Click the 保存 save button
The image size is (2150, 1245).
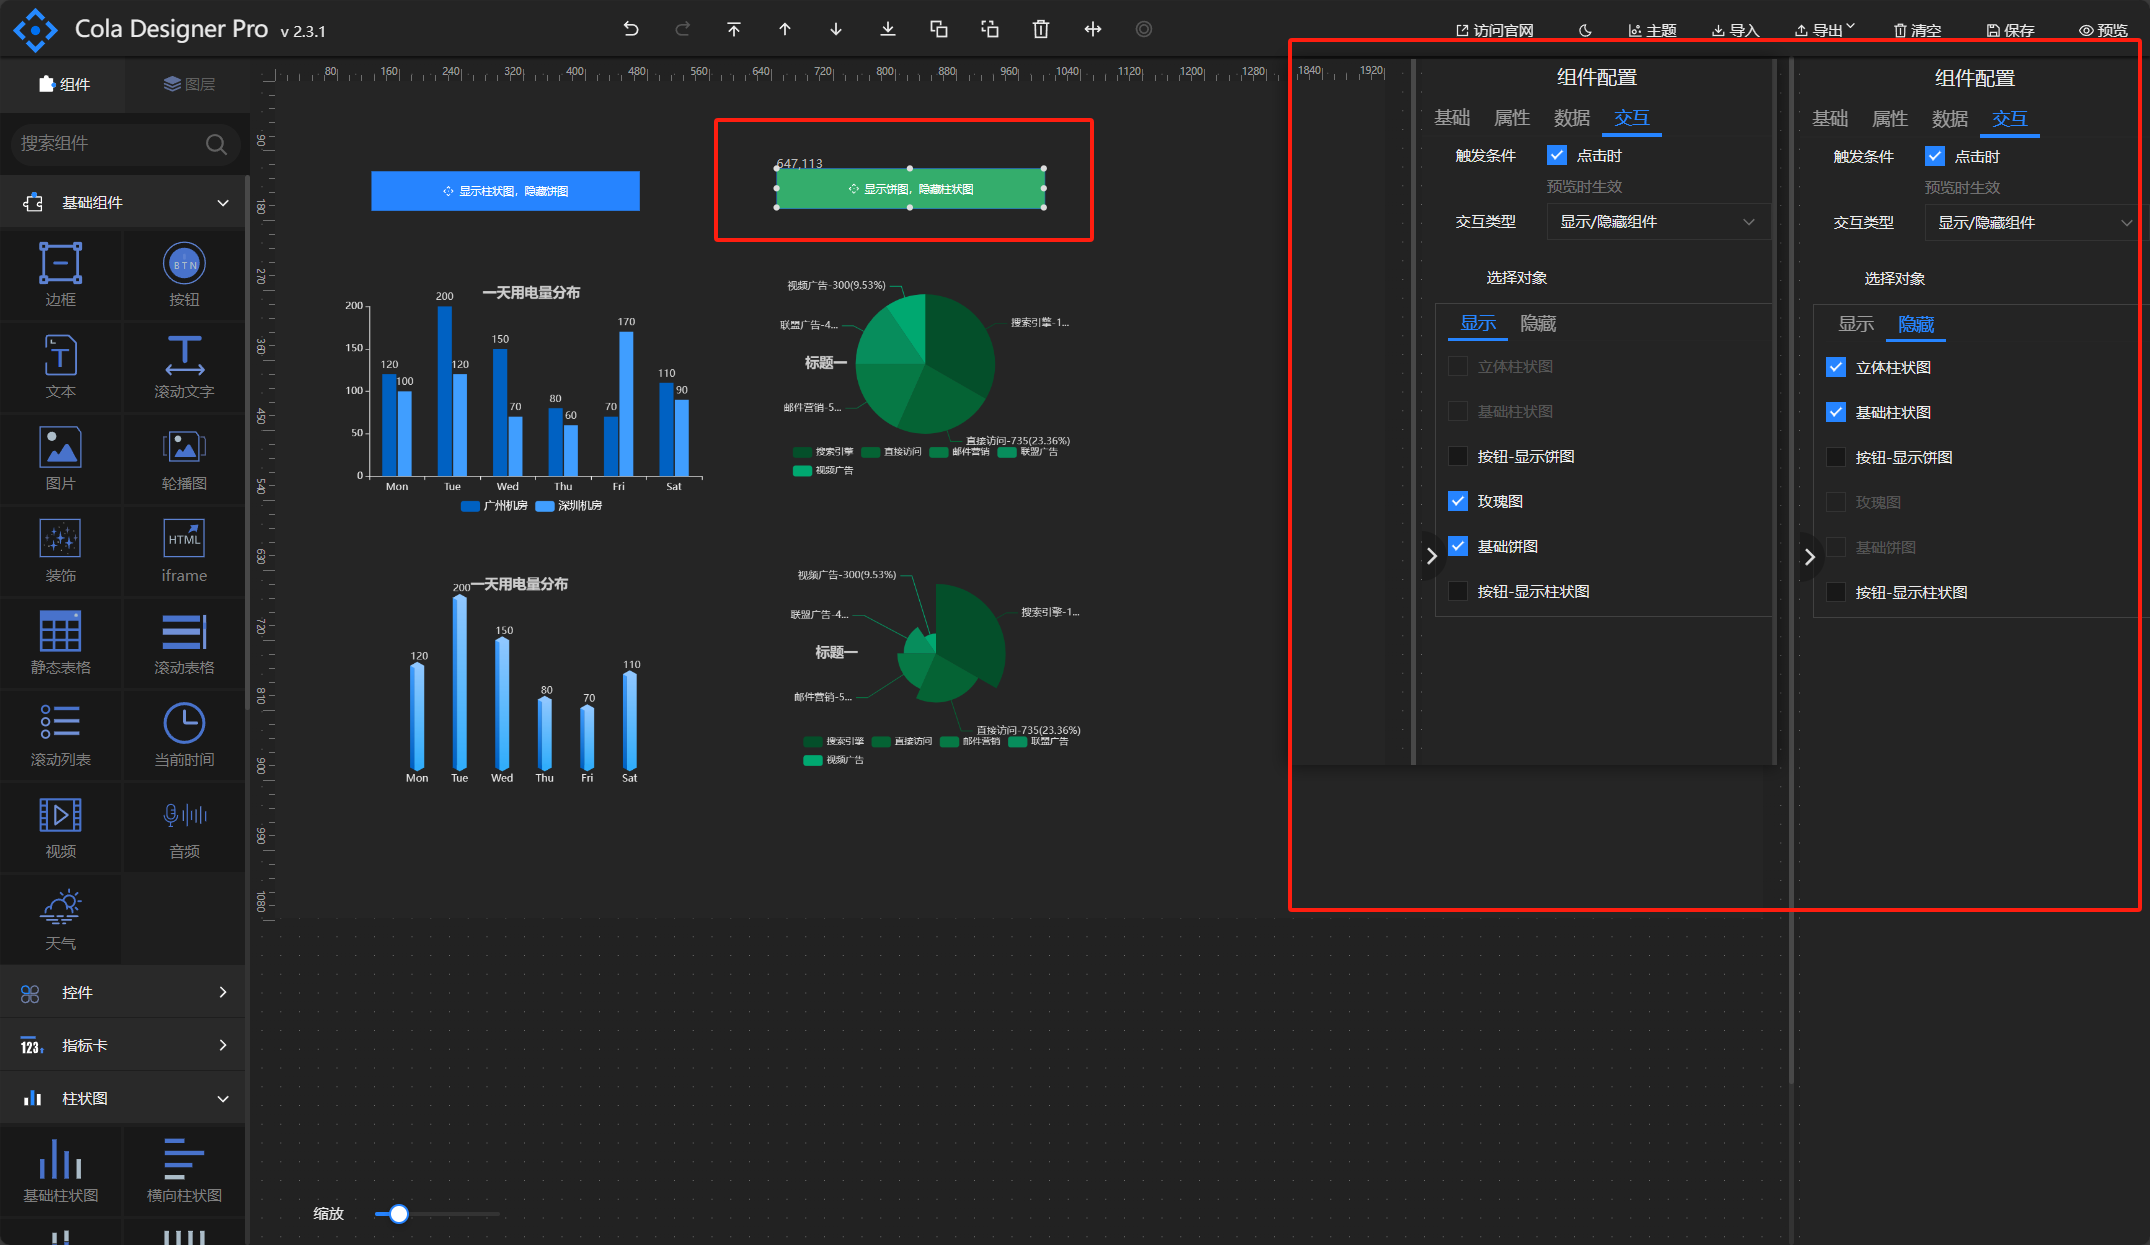2010,30
